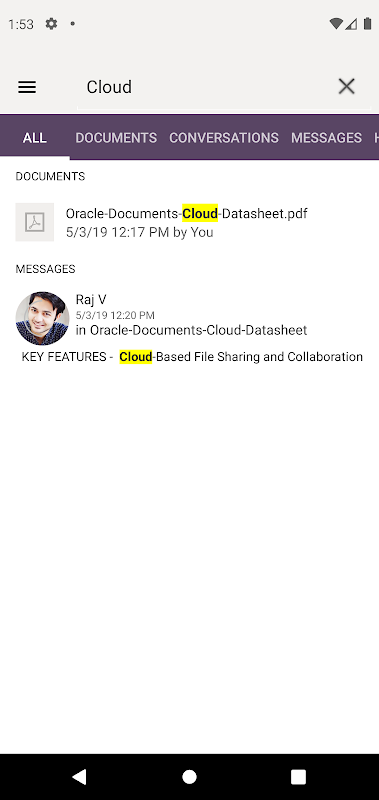
Task: Clear the search with the X icon
Action: [346, 87]
